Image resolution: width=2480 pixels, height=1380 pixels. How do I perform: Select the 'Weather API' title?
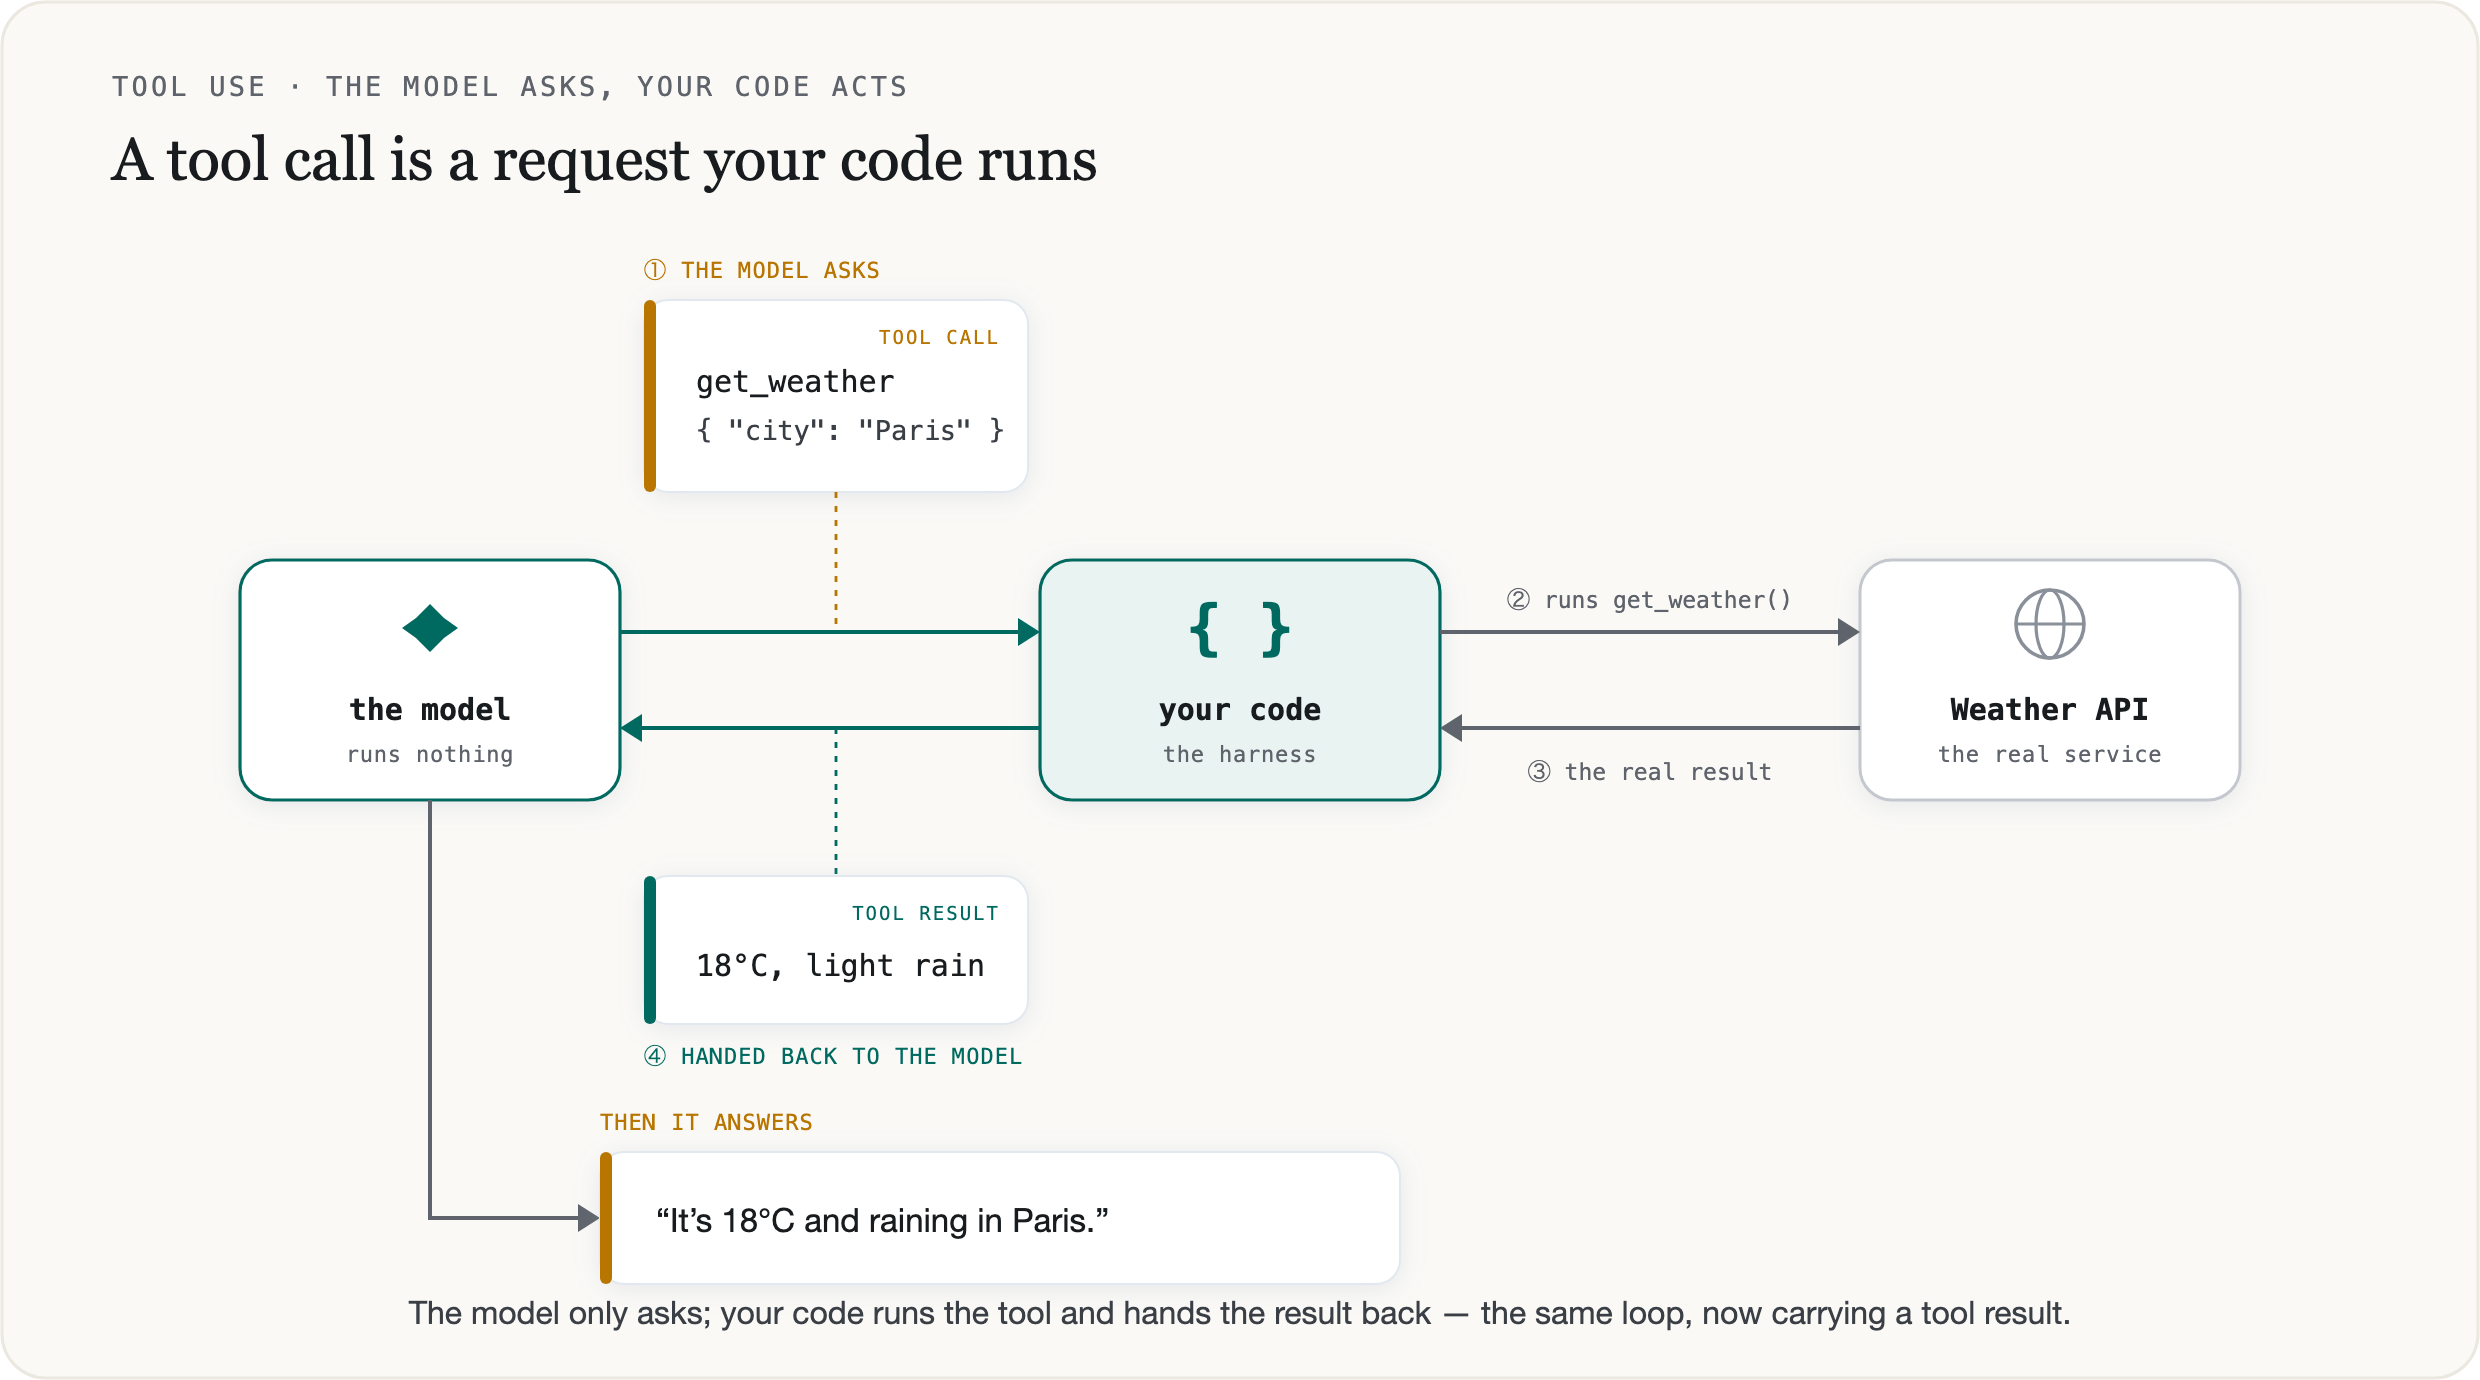(2050, 709)
